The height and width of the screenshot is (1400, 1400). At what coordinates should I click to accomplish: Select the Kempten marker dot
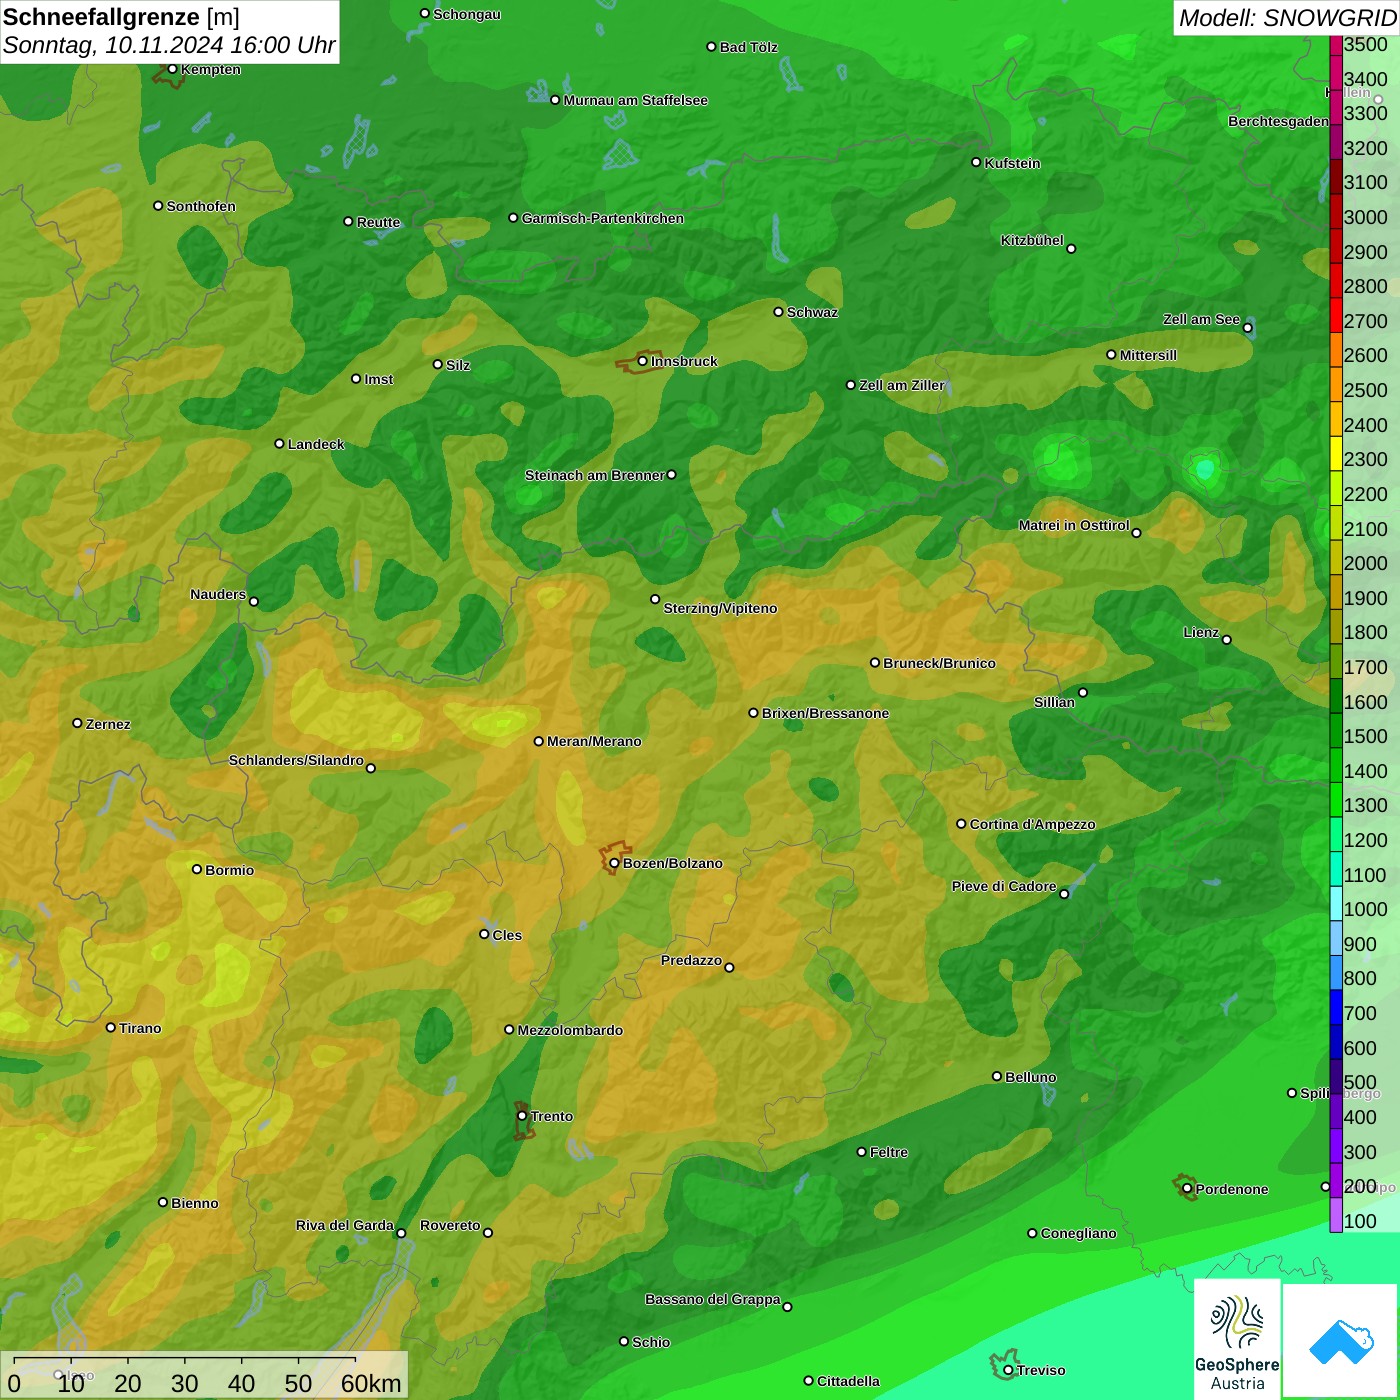[x=172, y=69]
